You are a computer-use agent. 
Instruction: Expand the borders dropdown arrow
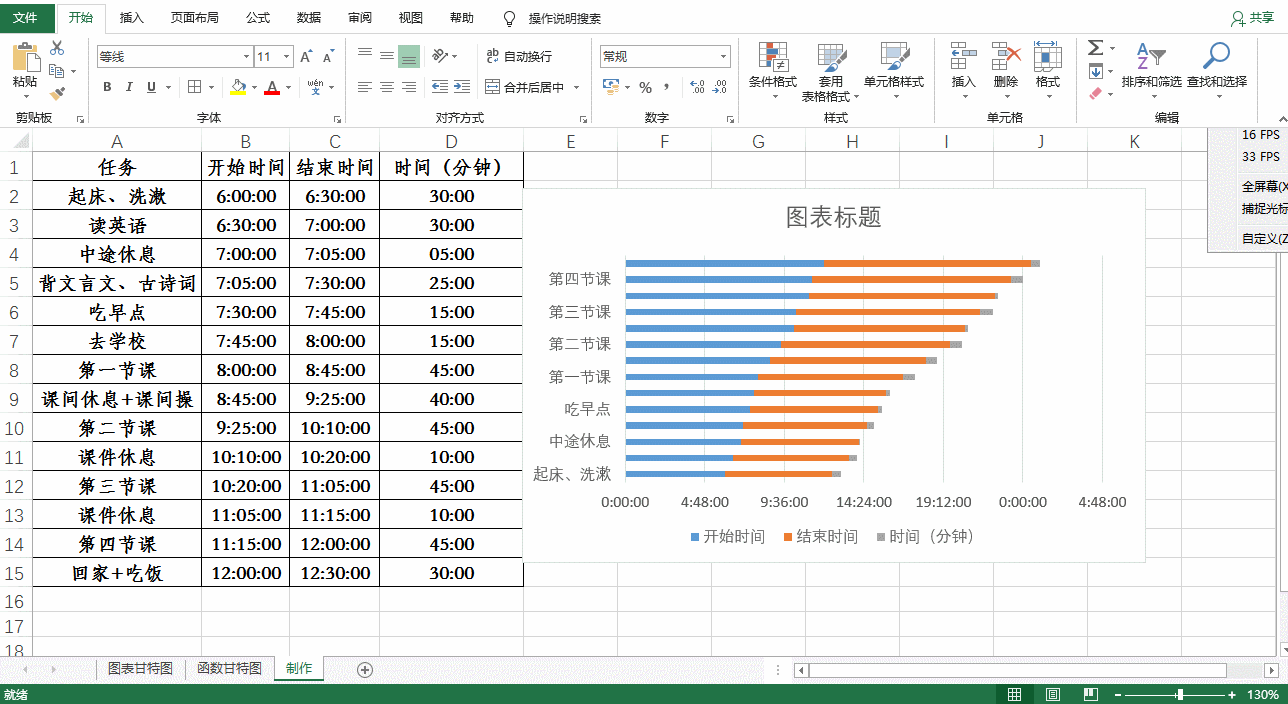pyautogui.click(x=210, y=87)
